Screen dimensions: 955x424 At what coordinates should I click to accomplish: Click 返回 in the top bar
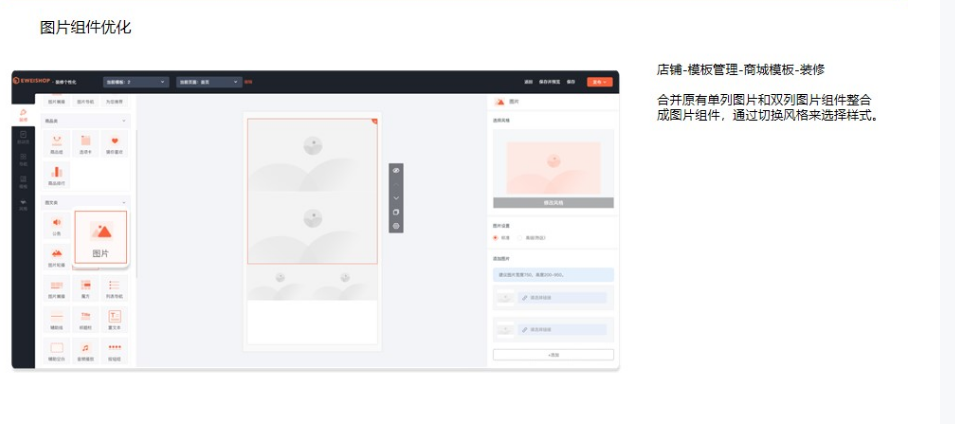[x=529, y=82]
